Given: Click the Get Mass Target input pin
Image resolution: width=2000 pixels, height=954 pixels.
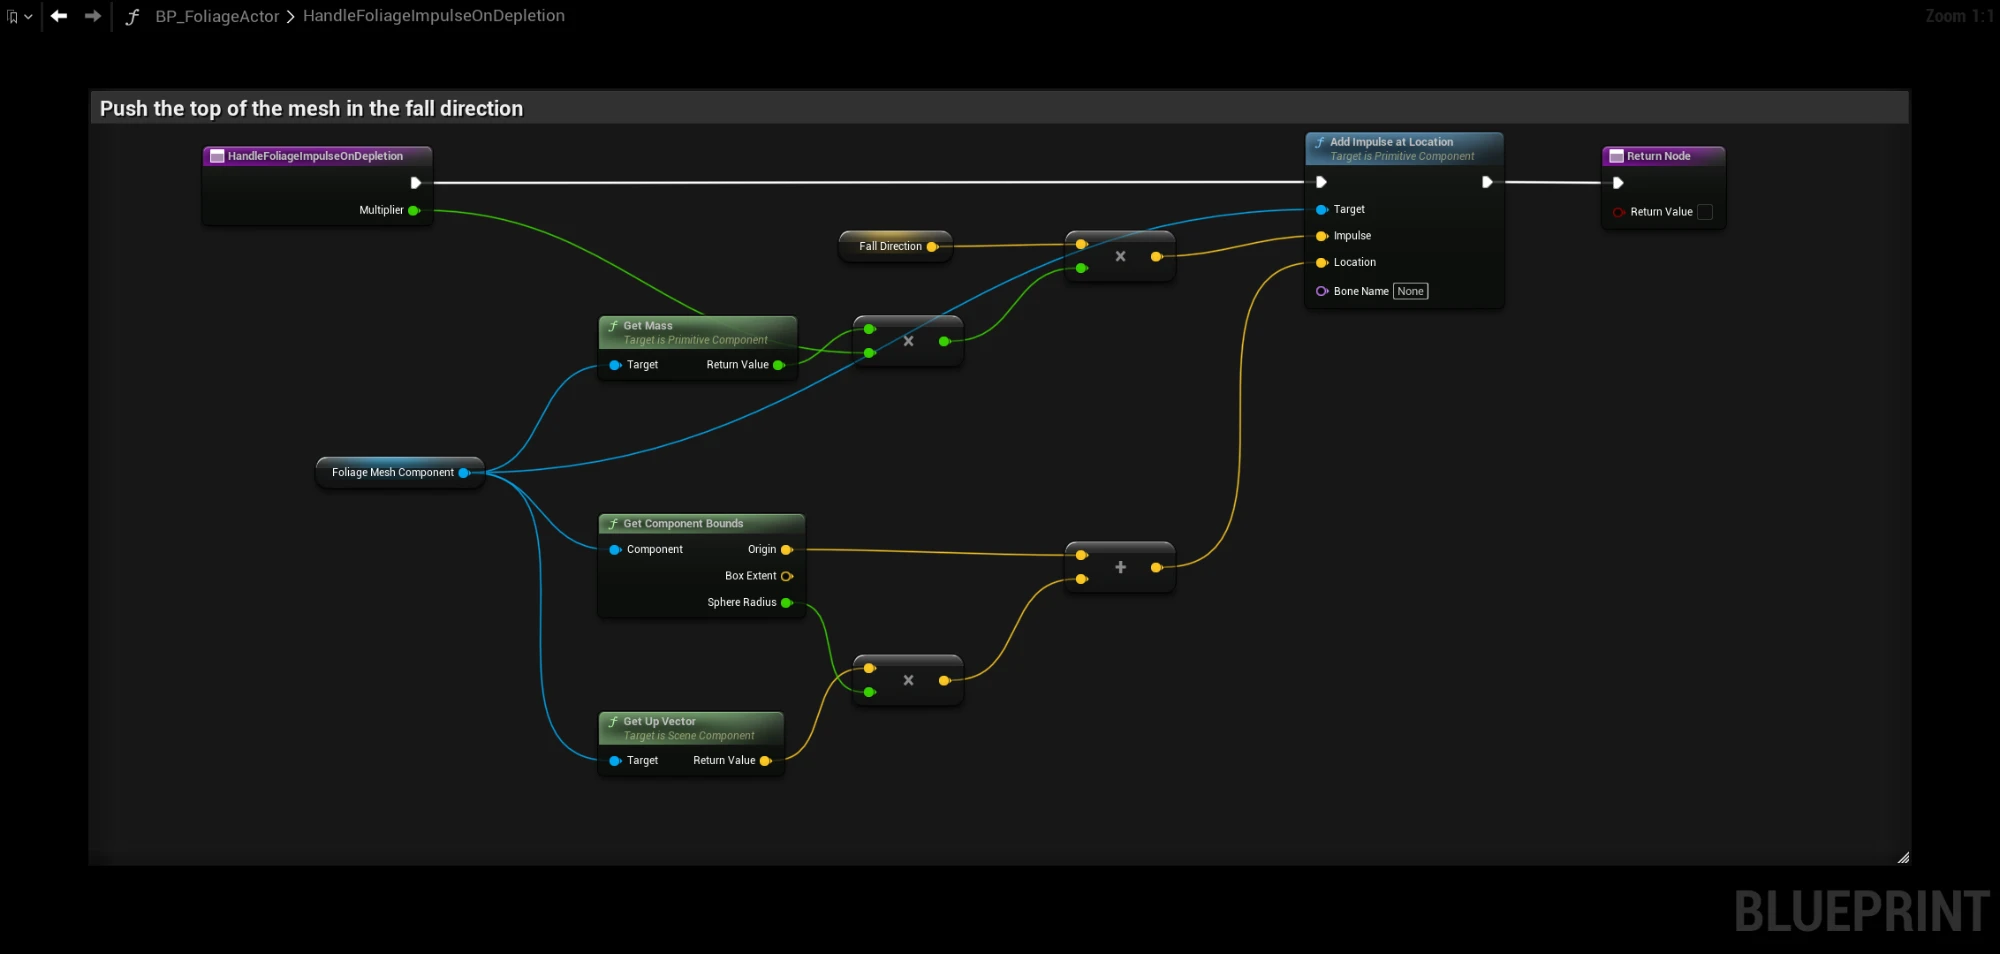Looking at the screenshot, I should [x=615, y=365].
